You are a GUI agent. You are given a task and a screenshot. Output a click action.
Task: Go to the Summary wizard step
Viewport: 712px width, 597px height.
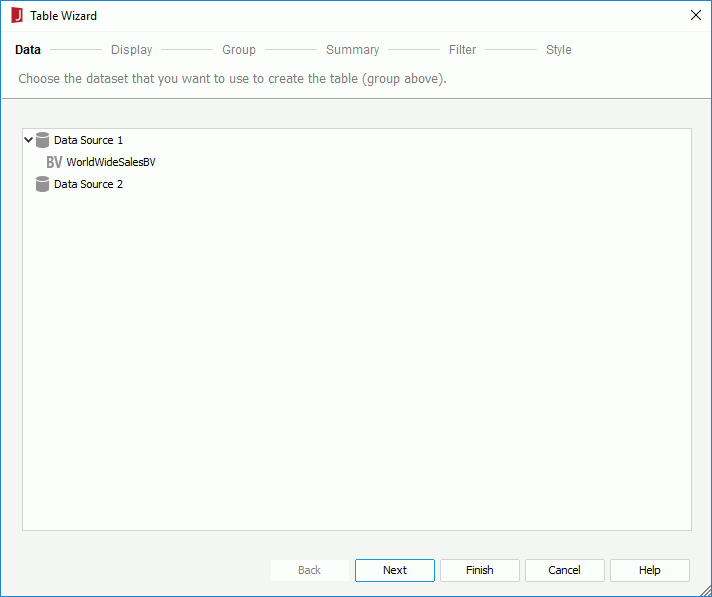pos(352,49)
